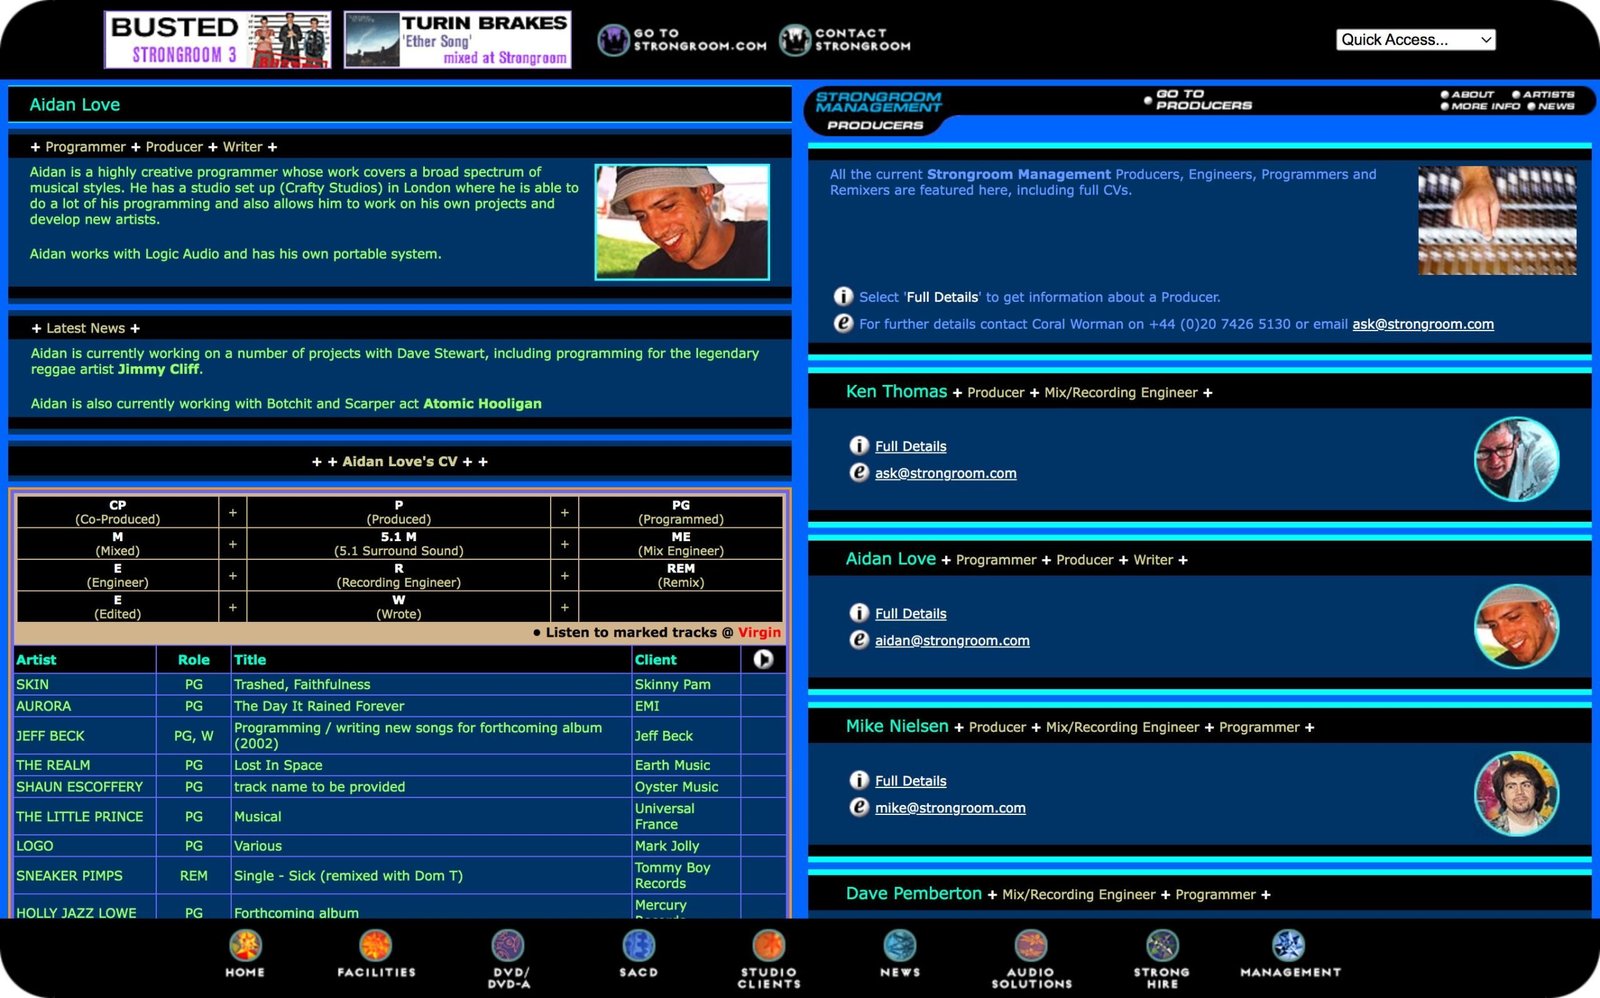This screenshot has width=1600, height=998.
Task: Open the About menu item
Action: [1471, 94]
